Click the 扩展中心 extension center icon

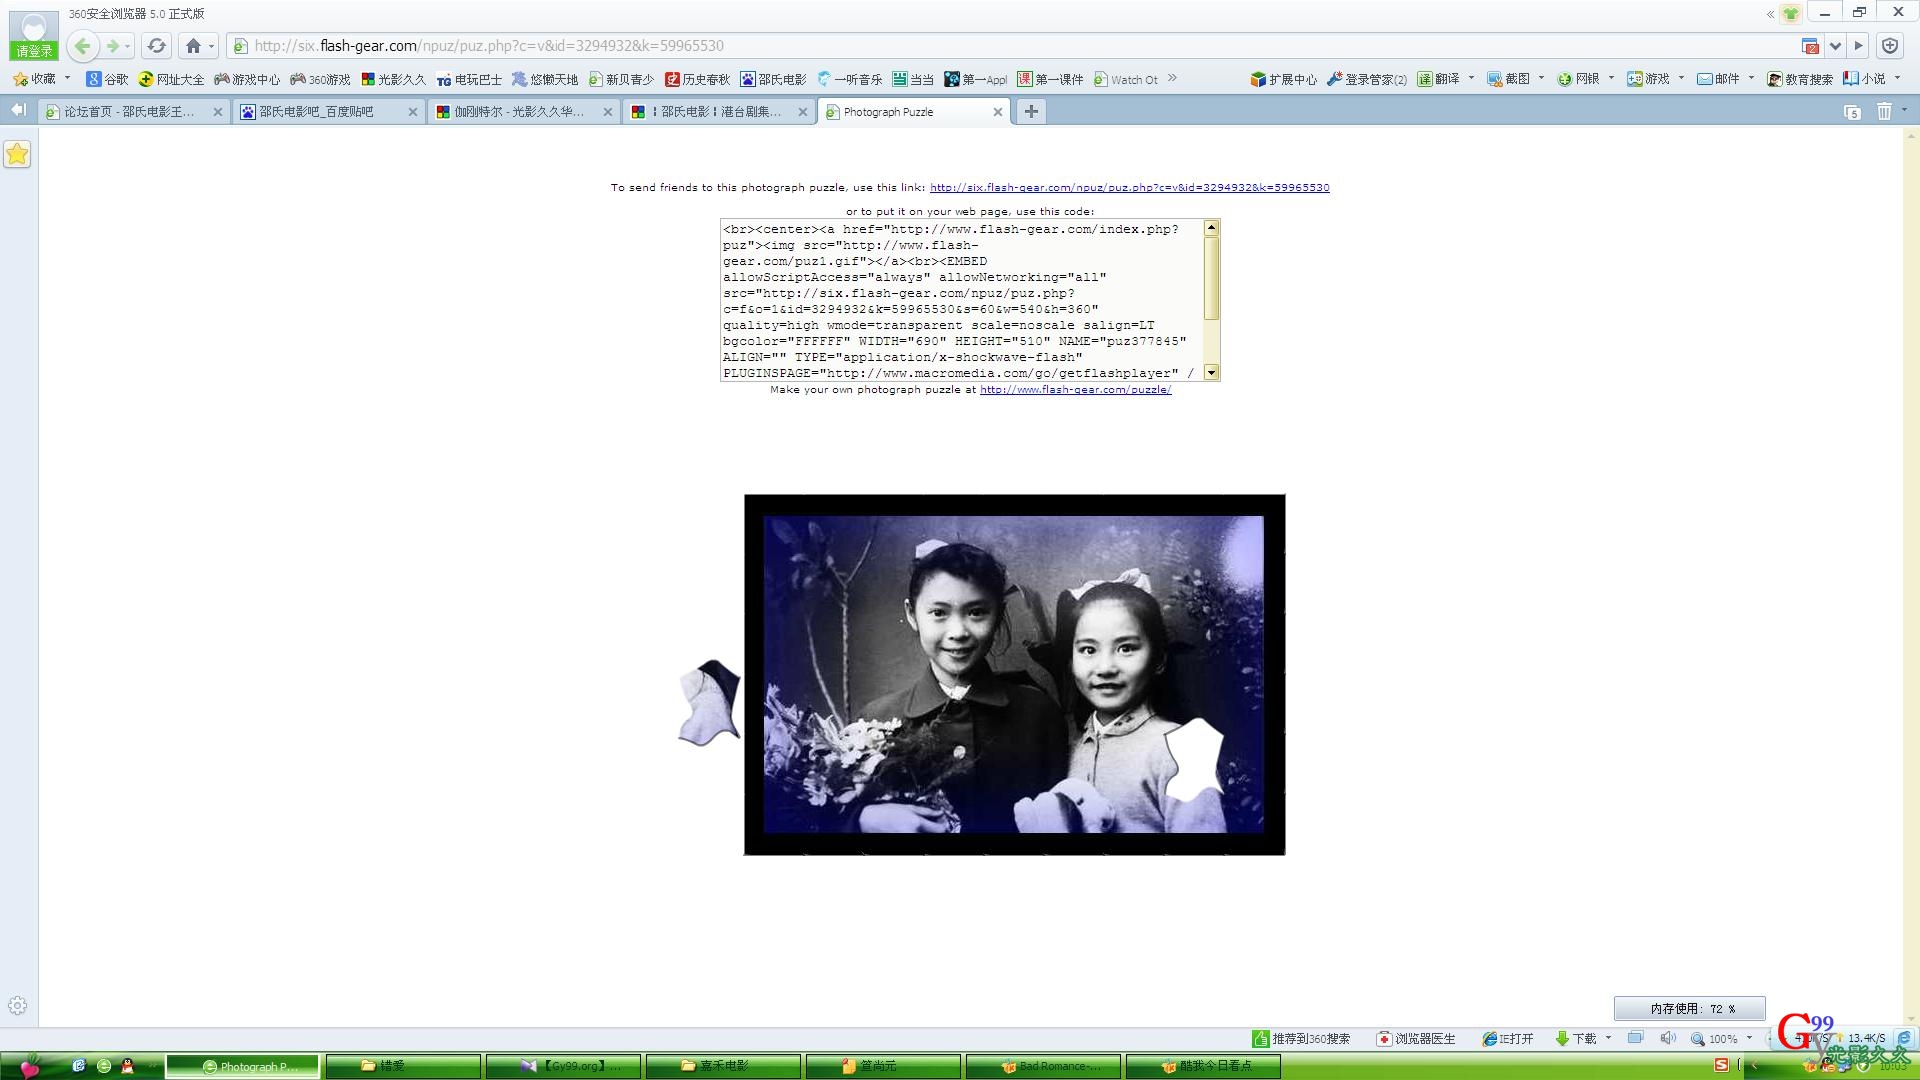[1259, 79]
